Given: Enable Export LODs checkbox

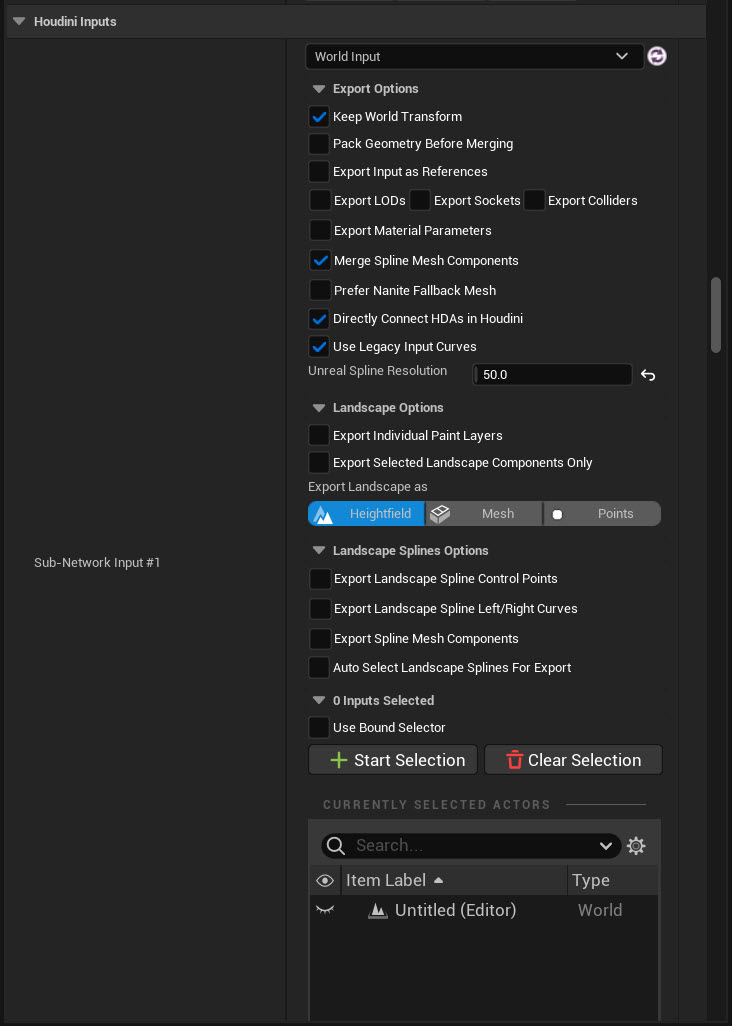Looking at the screenshot, I should point(320,200).
